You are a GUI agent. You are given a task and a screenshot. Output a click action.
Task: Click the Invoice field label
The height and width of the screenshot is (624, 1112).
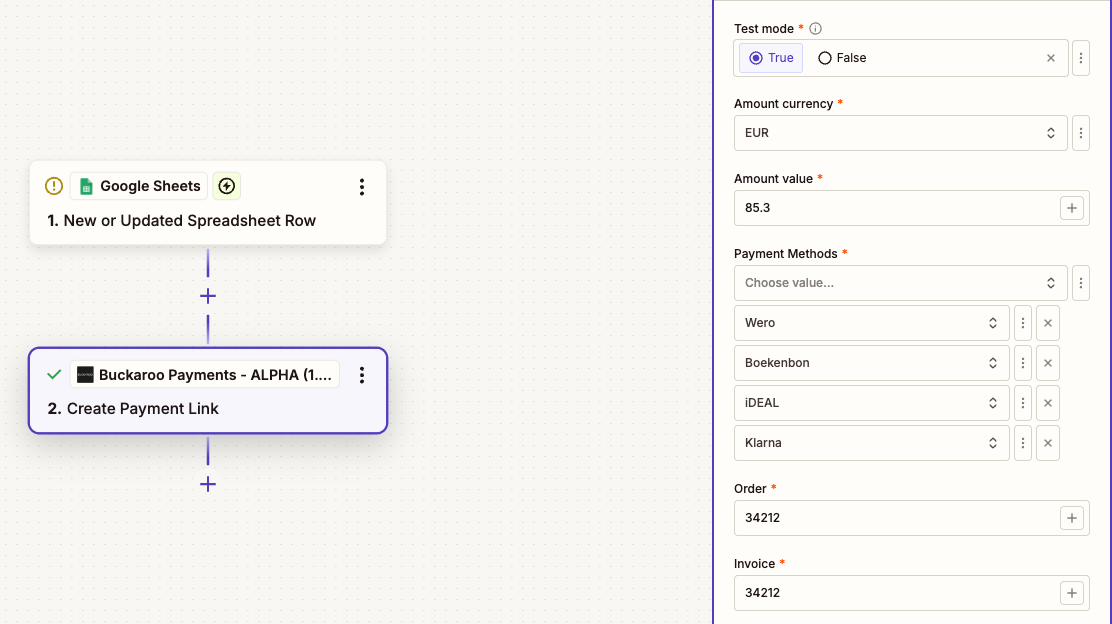[755, 564]
